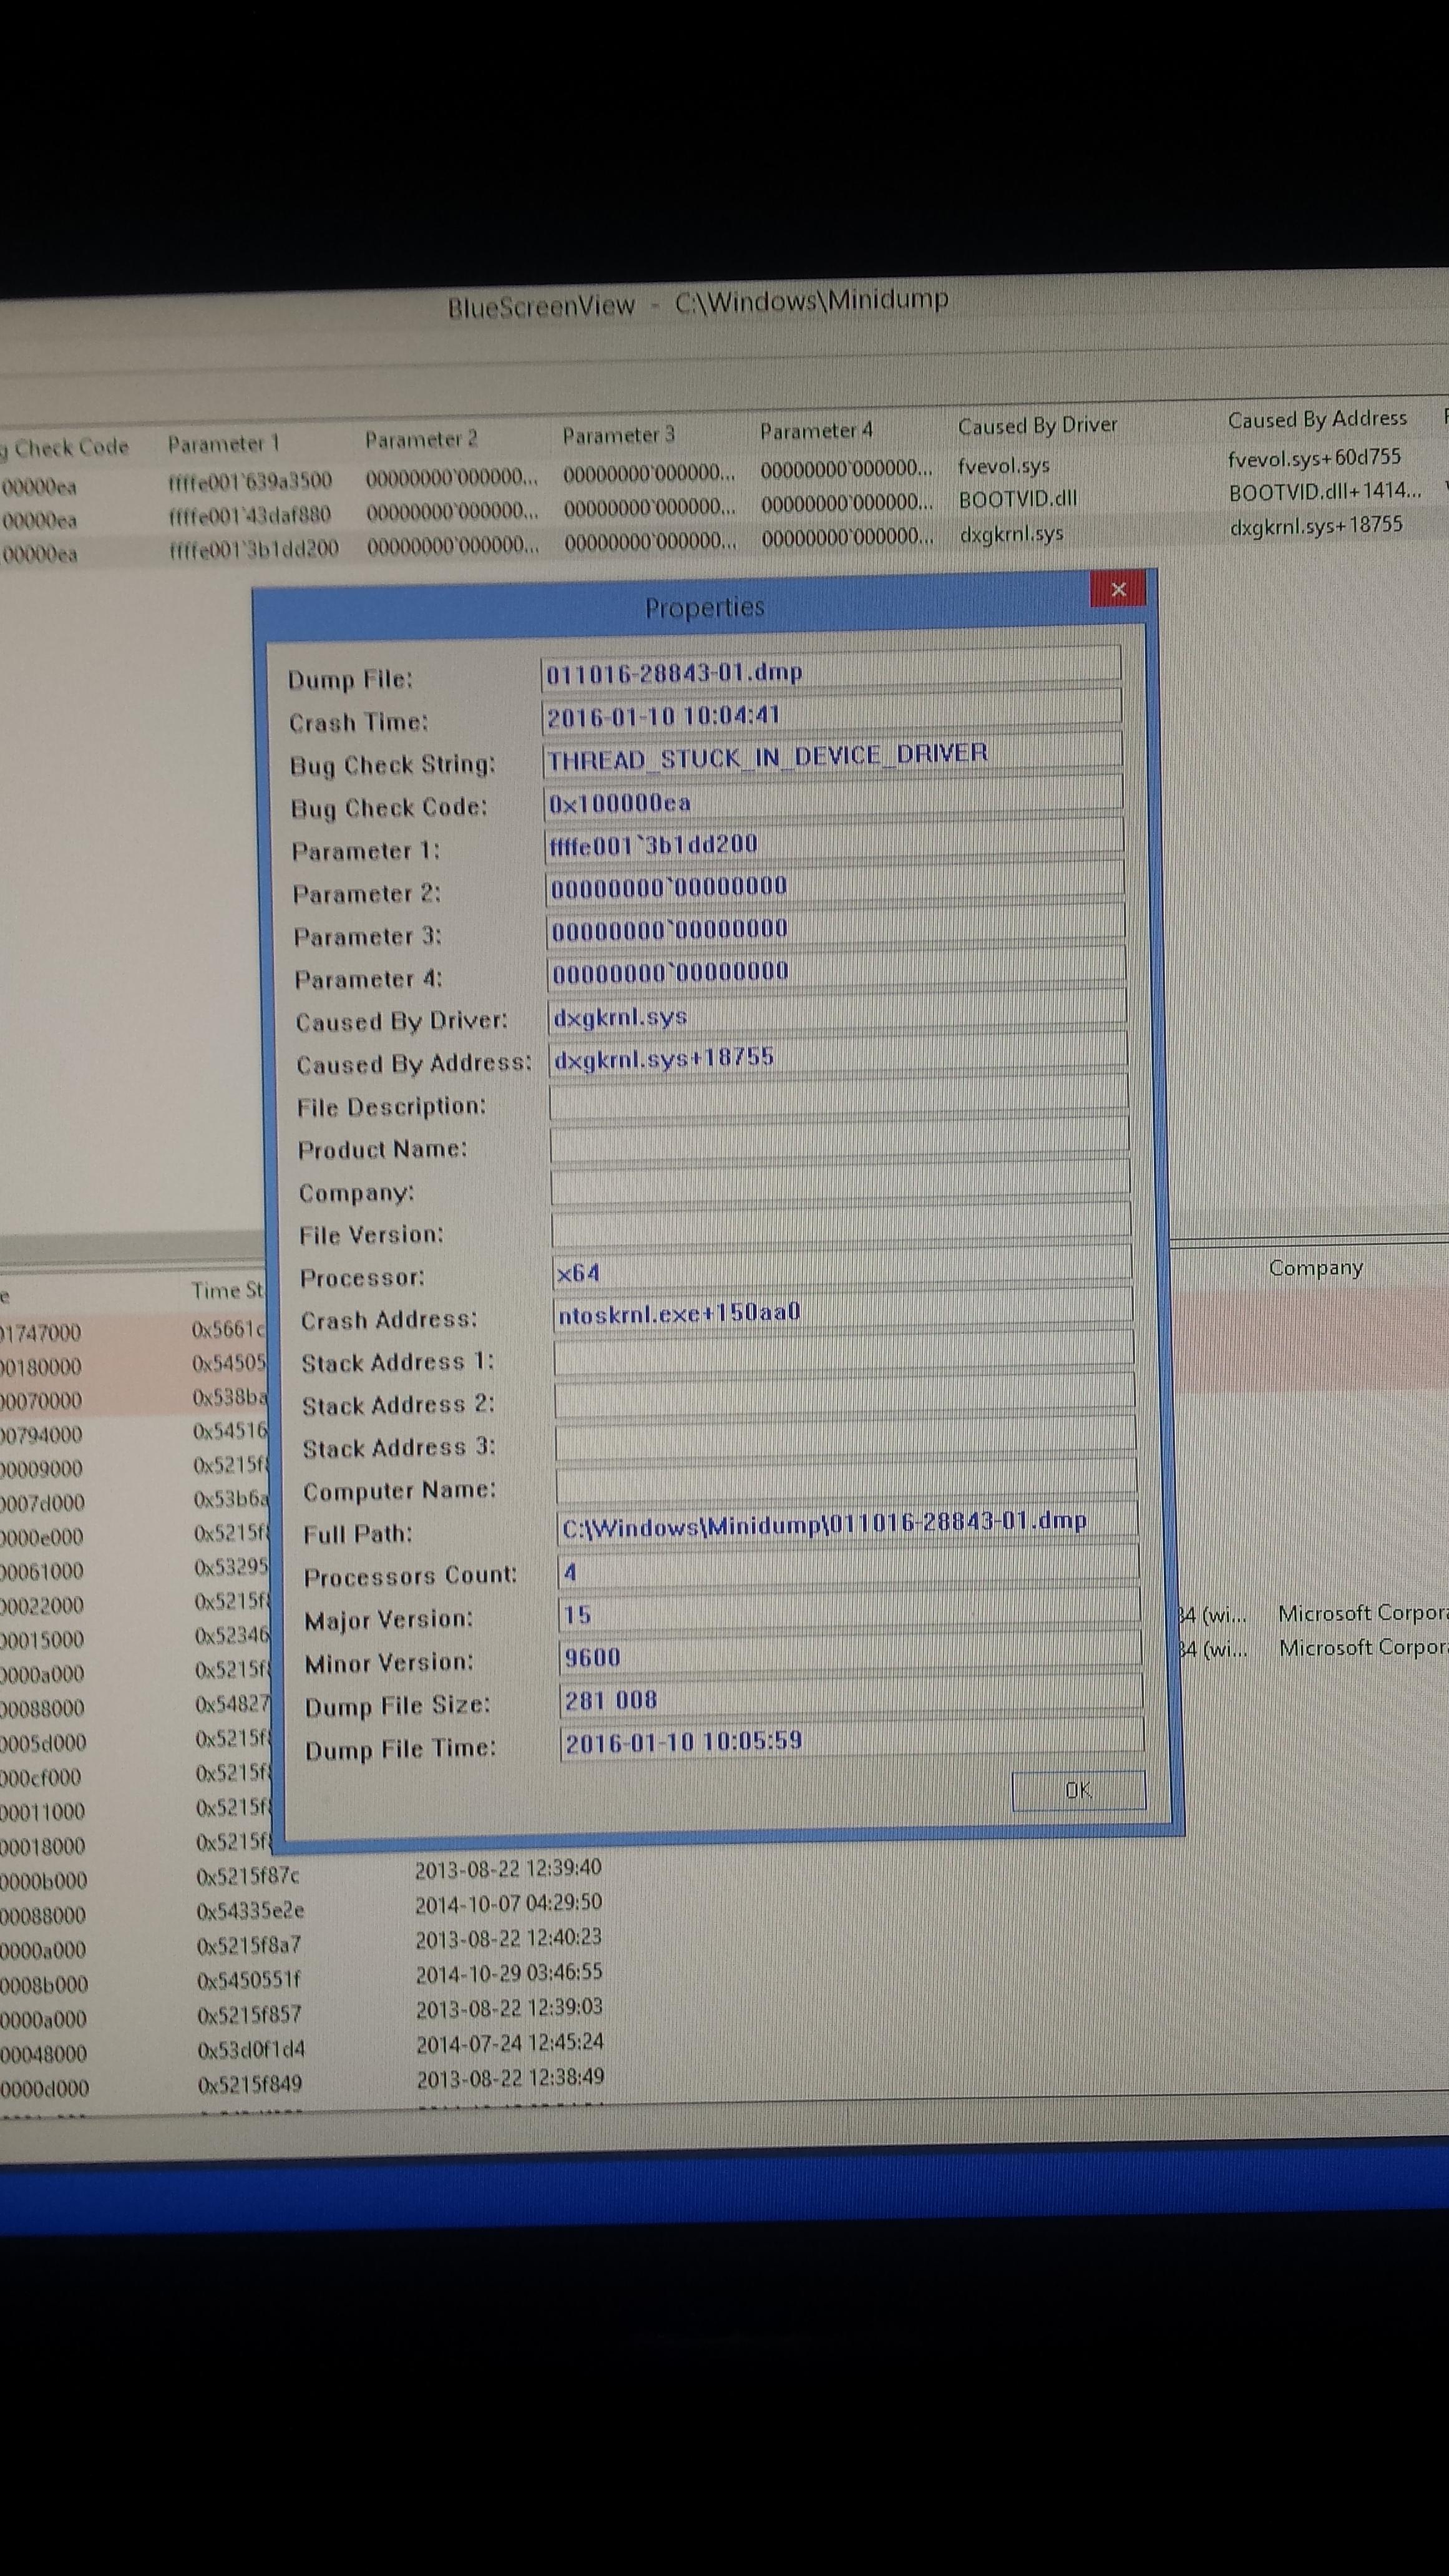The height and width of the screenshot is (2576, 1449).
Task: Click the empty File Description field
Action: [x=839, y=1098]
